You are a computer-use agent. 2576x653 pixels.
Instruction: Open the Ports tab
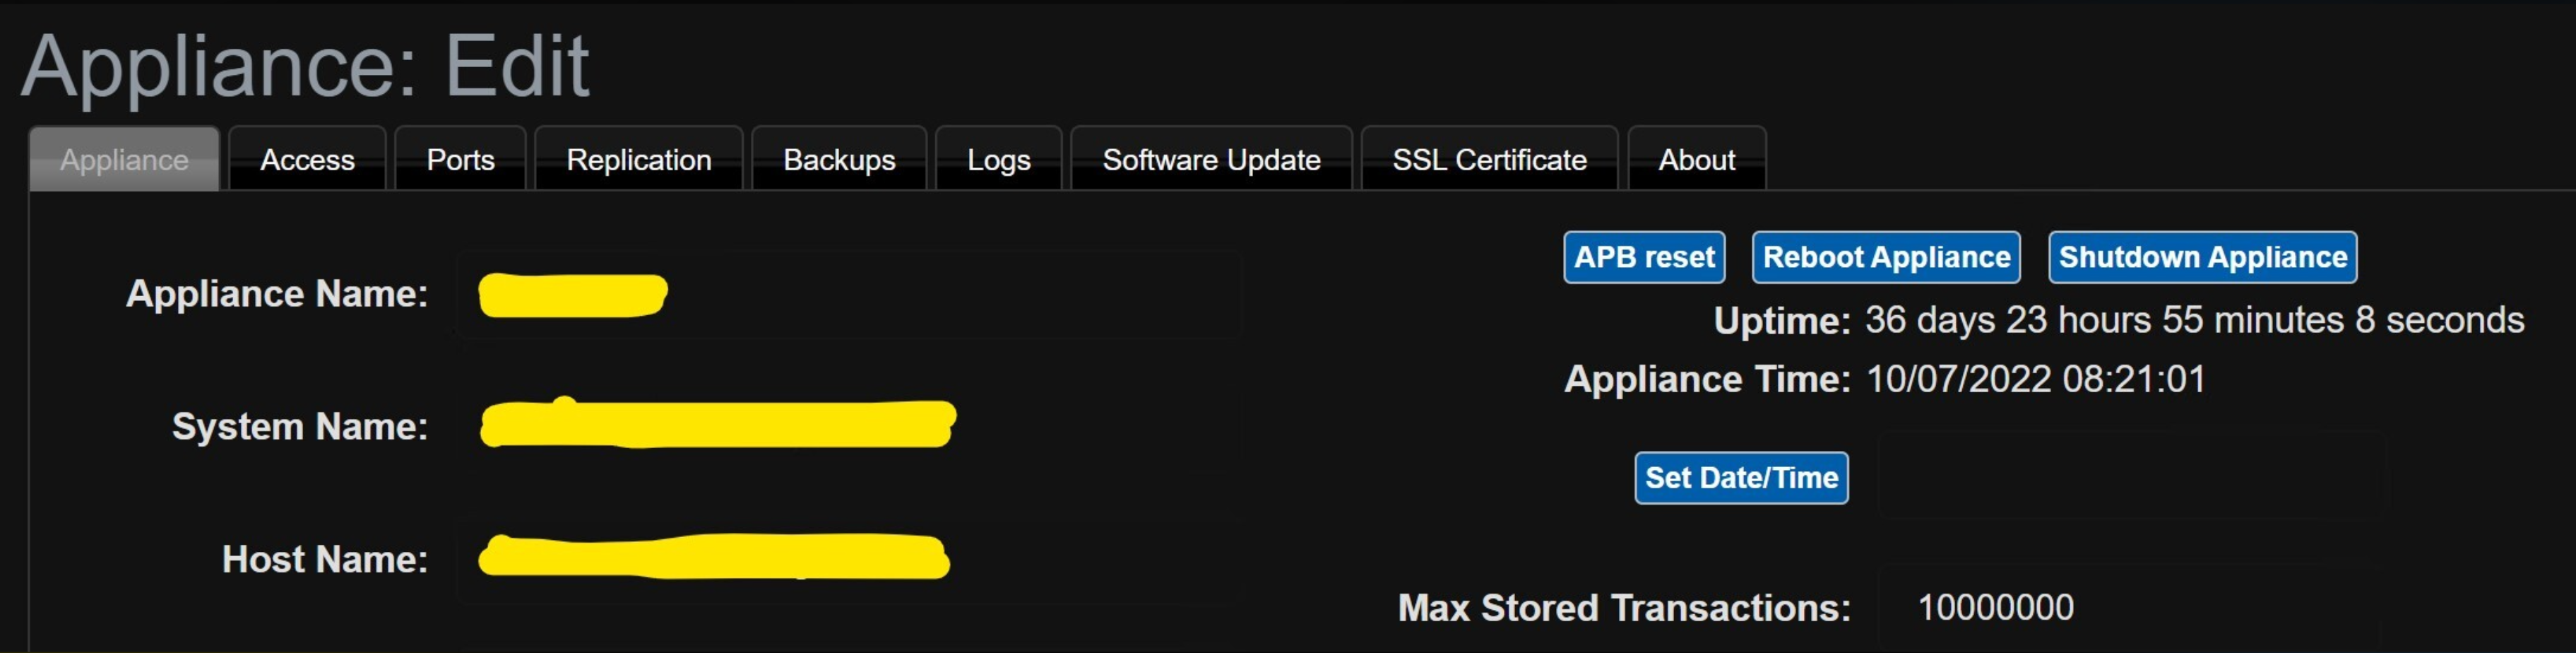point(459,158)
